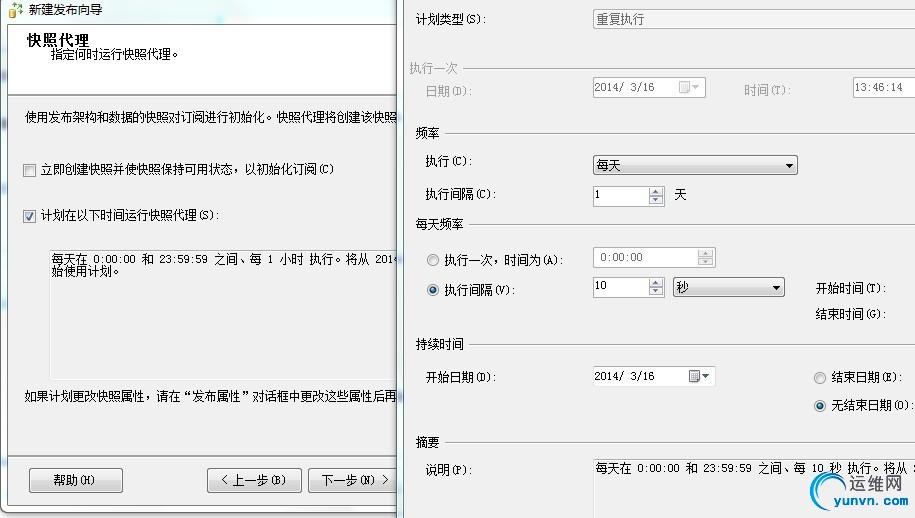Open calendar dropdown for 开始日期
915x518 pixels.
pos(699,376)
